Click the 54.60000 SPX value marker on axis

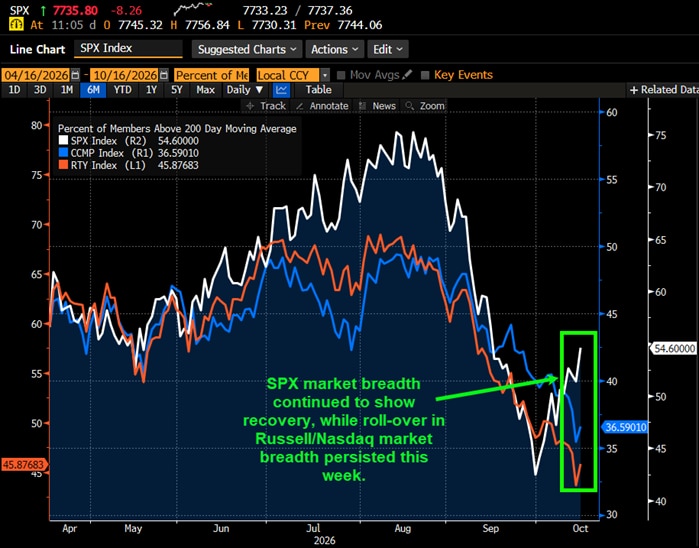tap(674, 348)
